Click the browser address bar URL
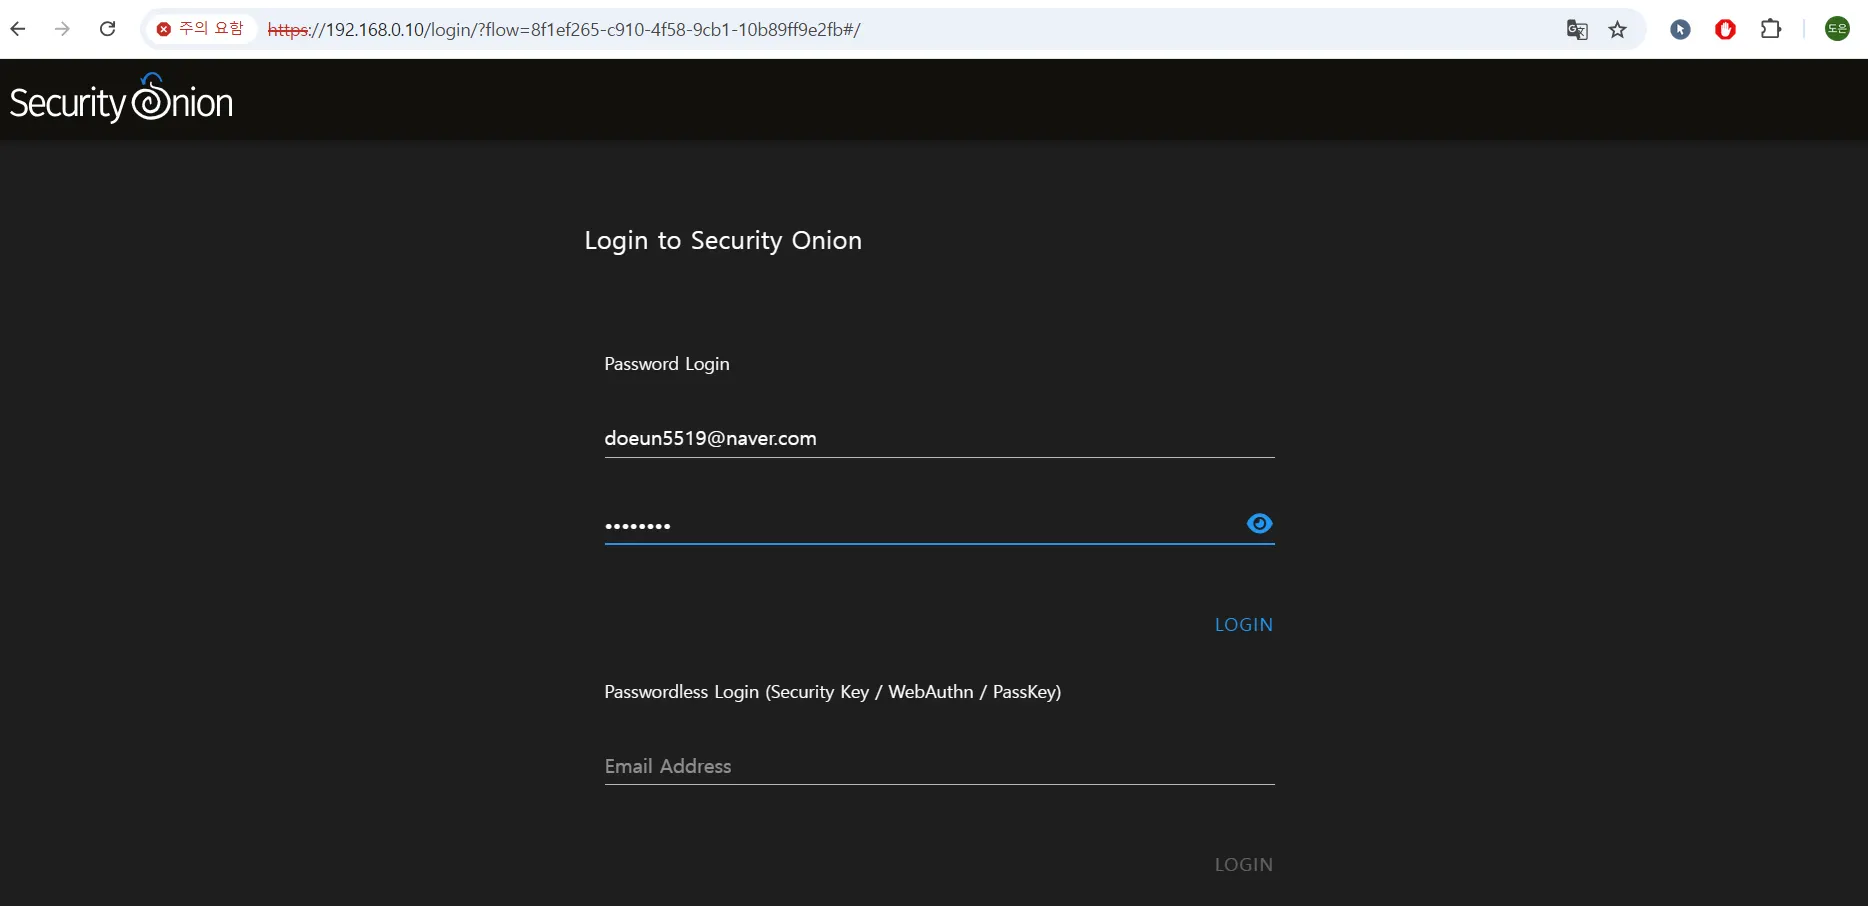The image size is (1868, 906). 700,30
